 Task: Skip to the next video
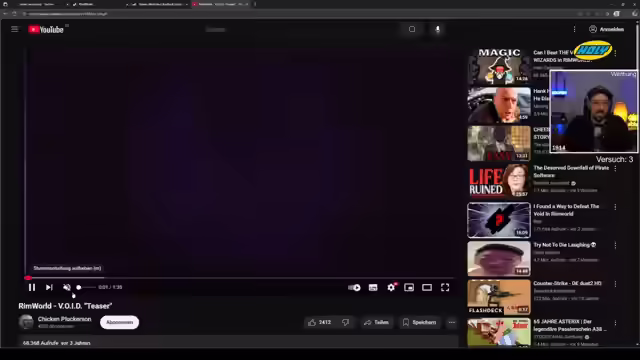[49, 287]
